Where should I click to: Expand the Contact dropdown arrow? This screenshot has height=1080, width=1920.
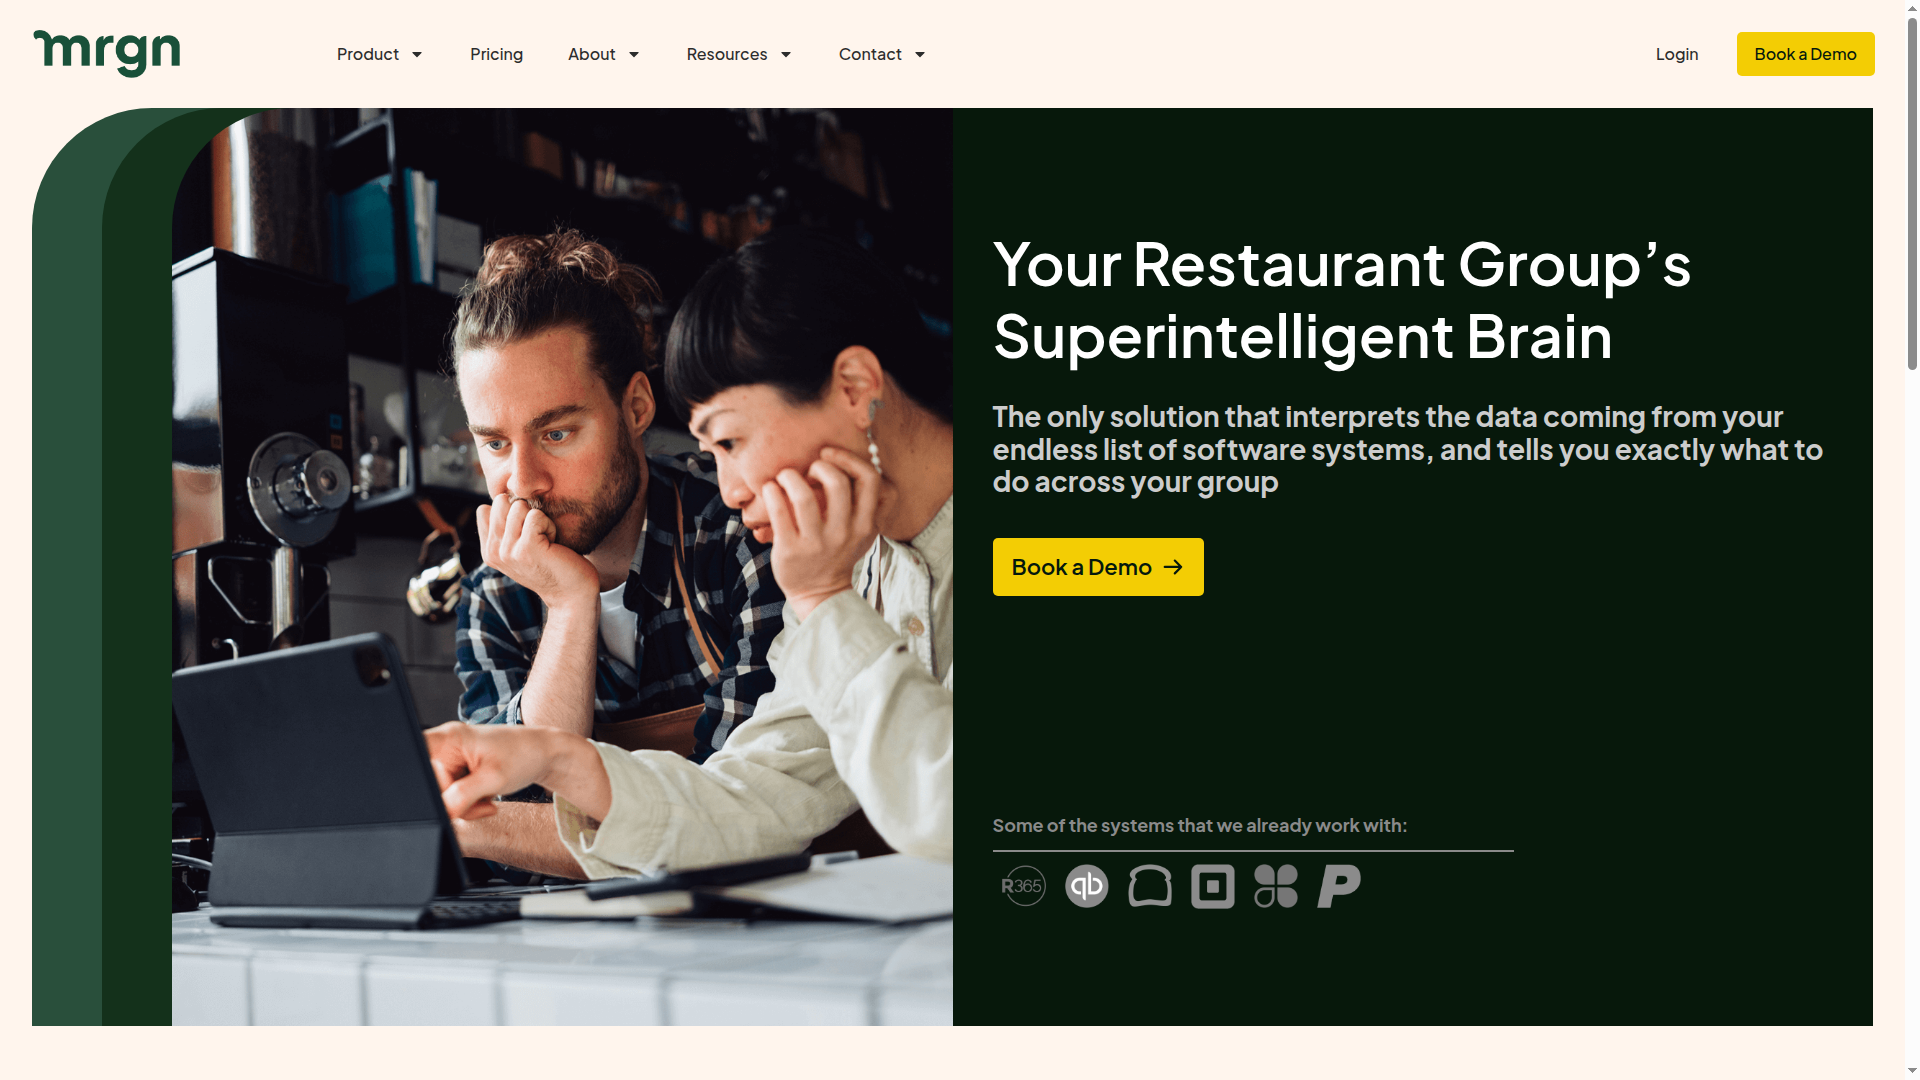coord(920,54)
